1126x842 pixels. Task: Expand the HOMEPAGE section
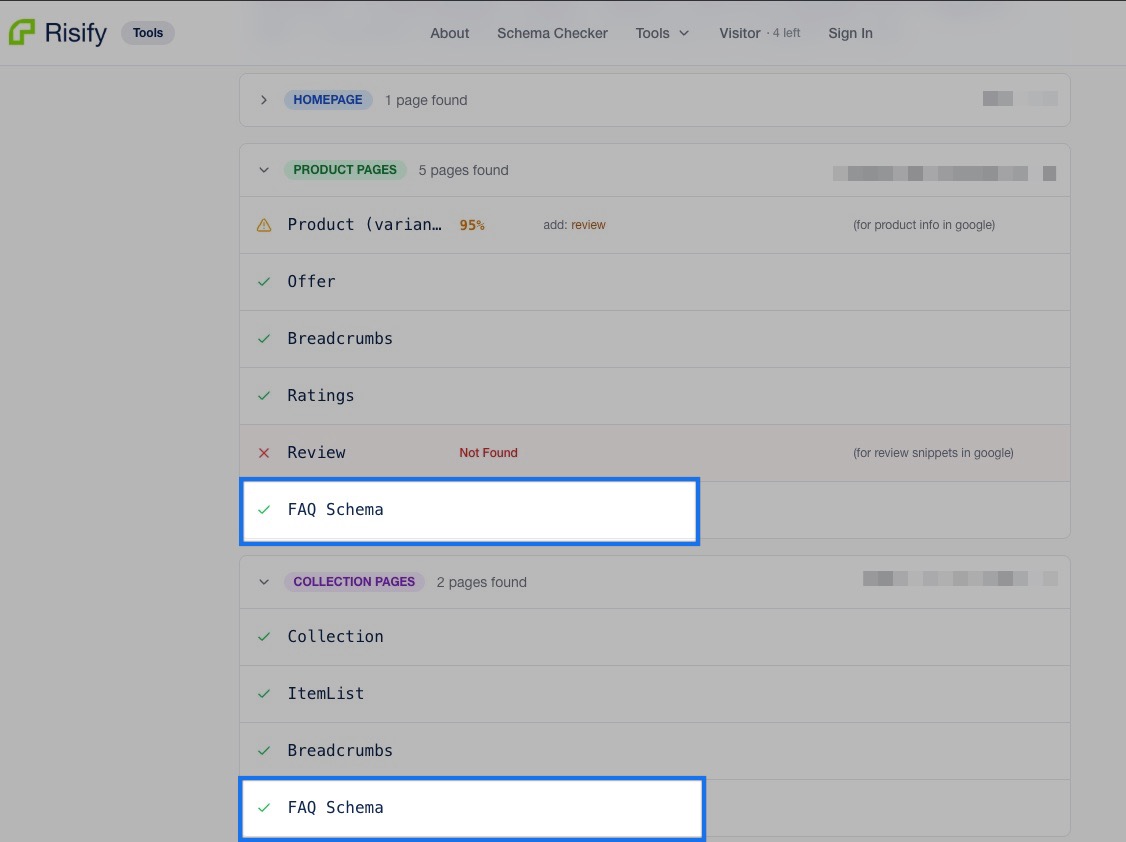point(263,100)
